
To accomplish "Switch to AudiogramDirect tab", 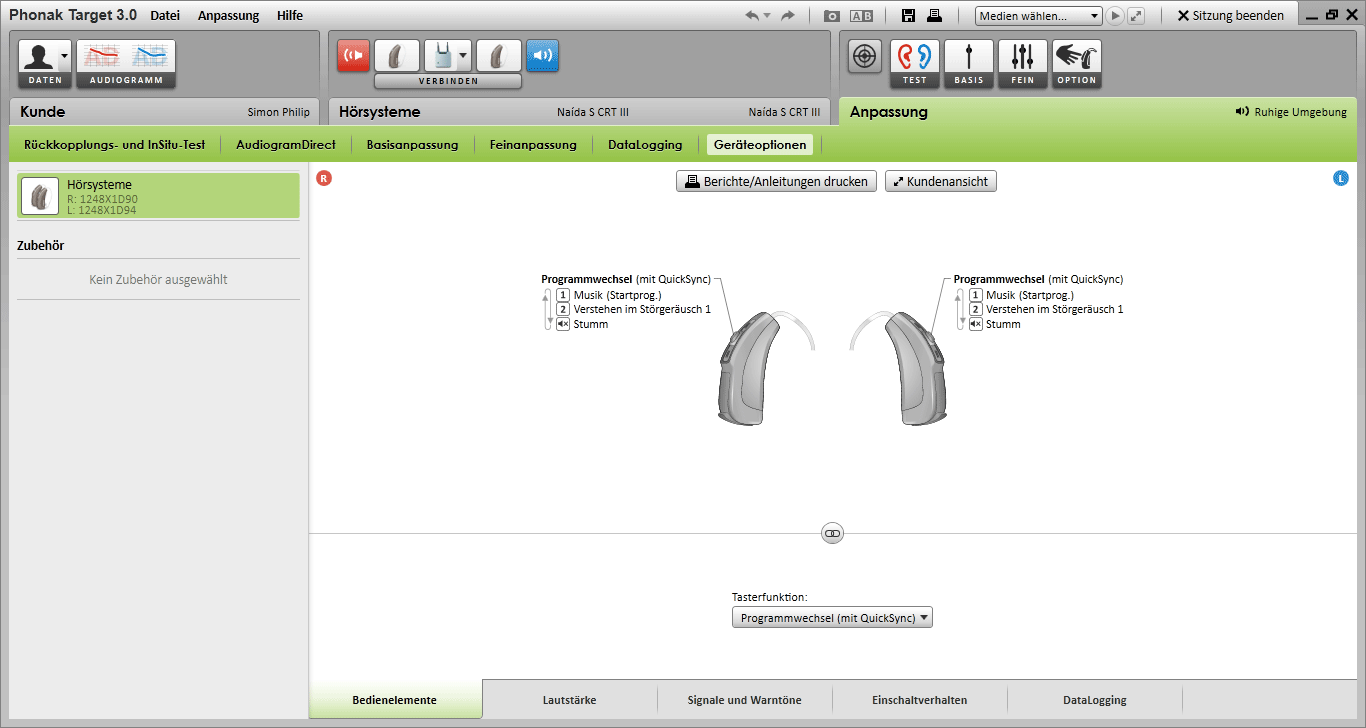I will [x=286, y=145].
